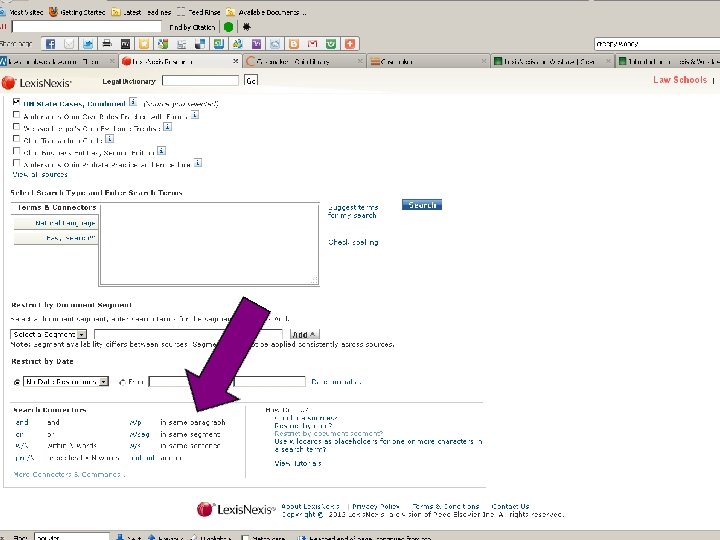Check the fourth source checkbox
Image resolution: width=720 pixels, height=540 pixels.
coord(17,138)
